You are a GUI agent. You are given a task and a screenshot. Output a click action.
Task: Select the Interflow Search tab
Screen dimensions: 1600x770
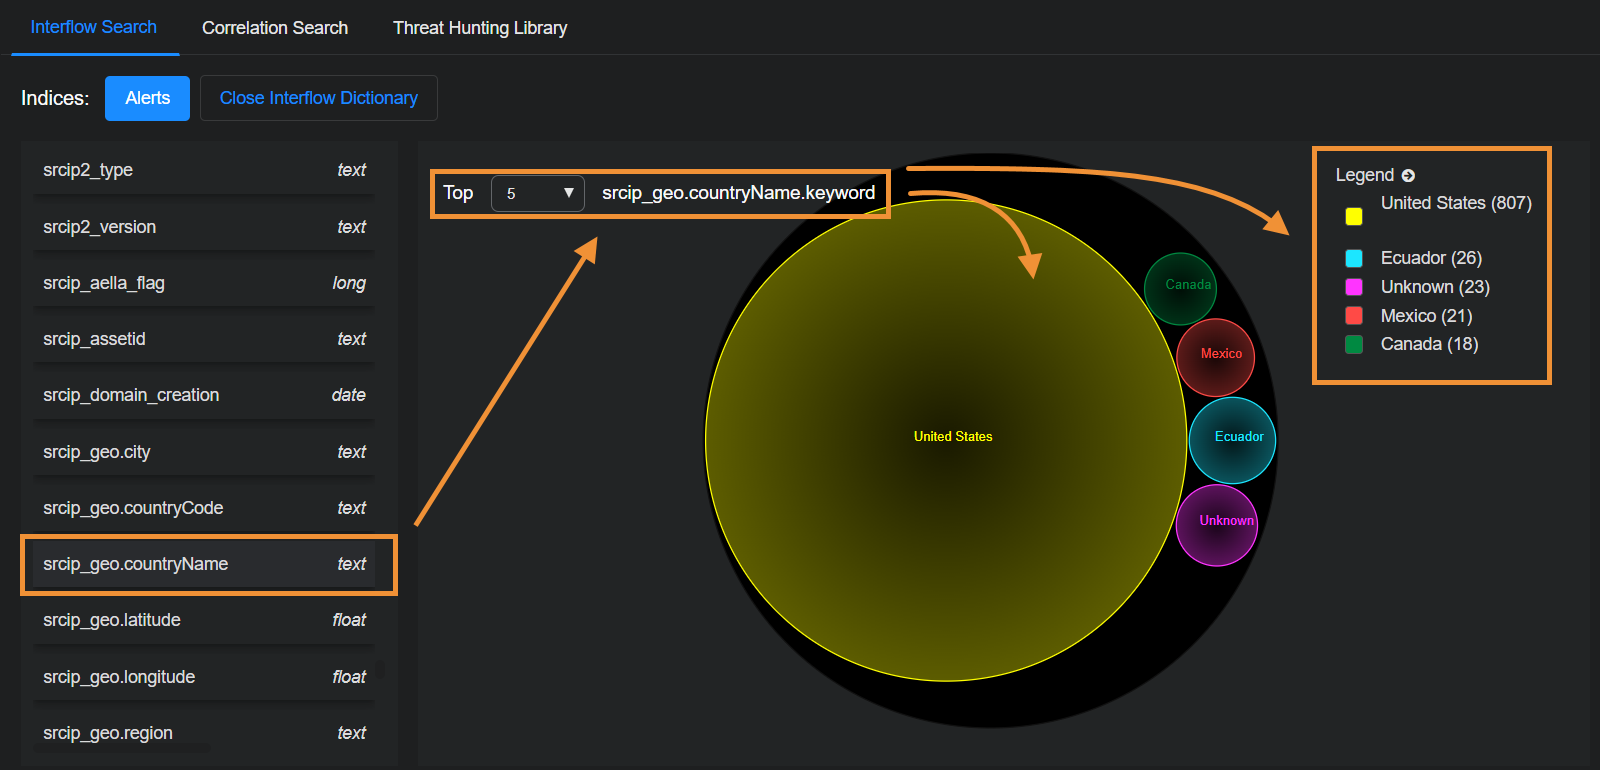pyautogui.click(x=94, y=27)
